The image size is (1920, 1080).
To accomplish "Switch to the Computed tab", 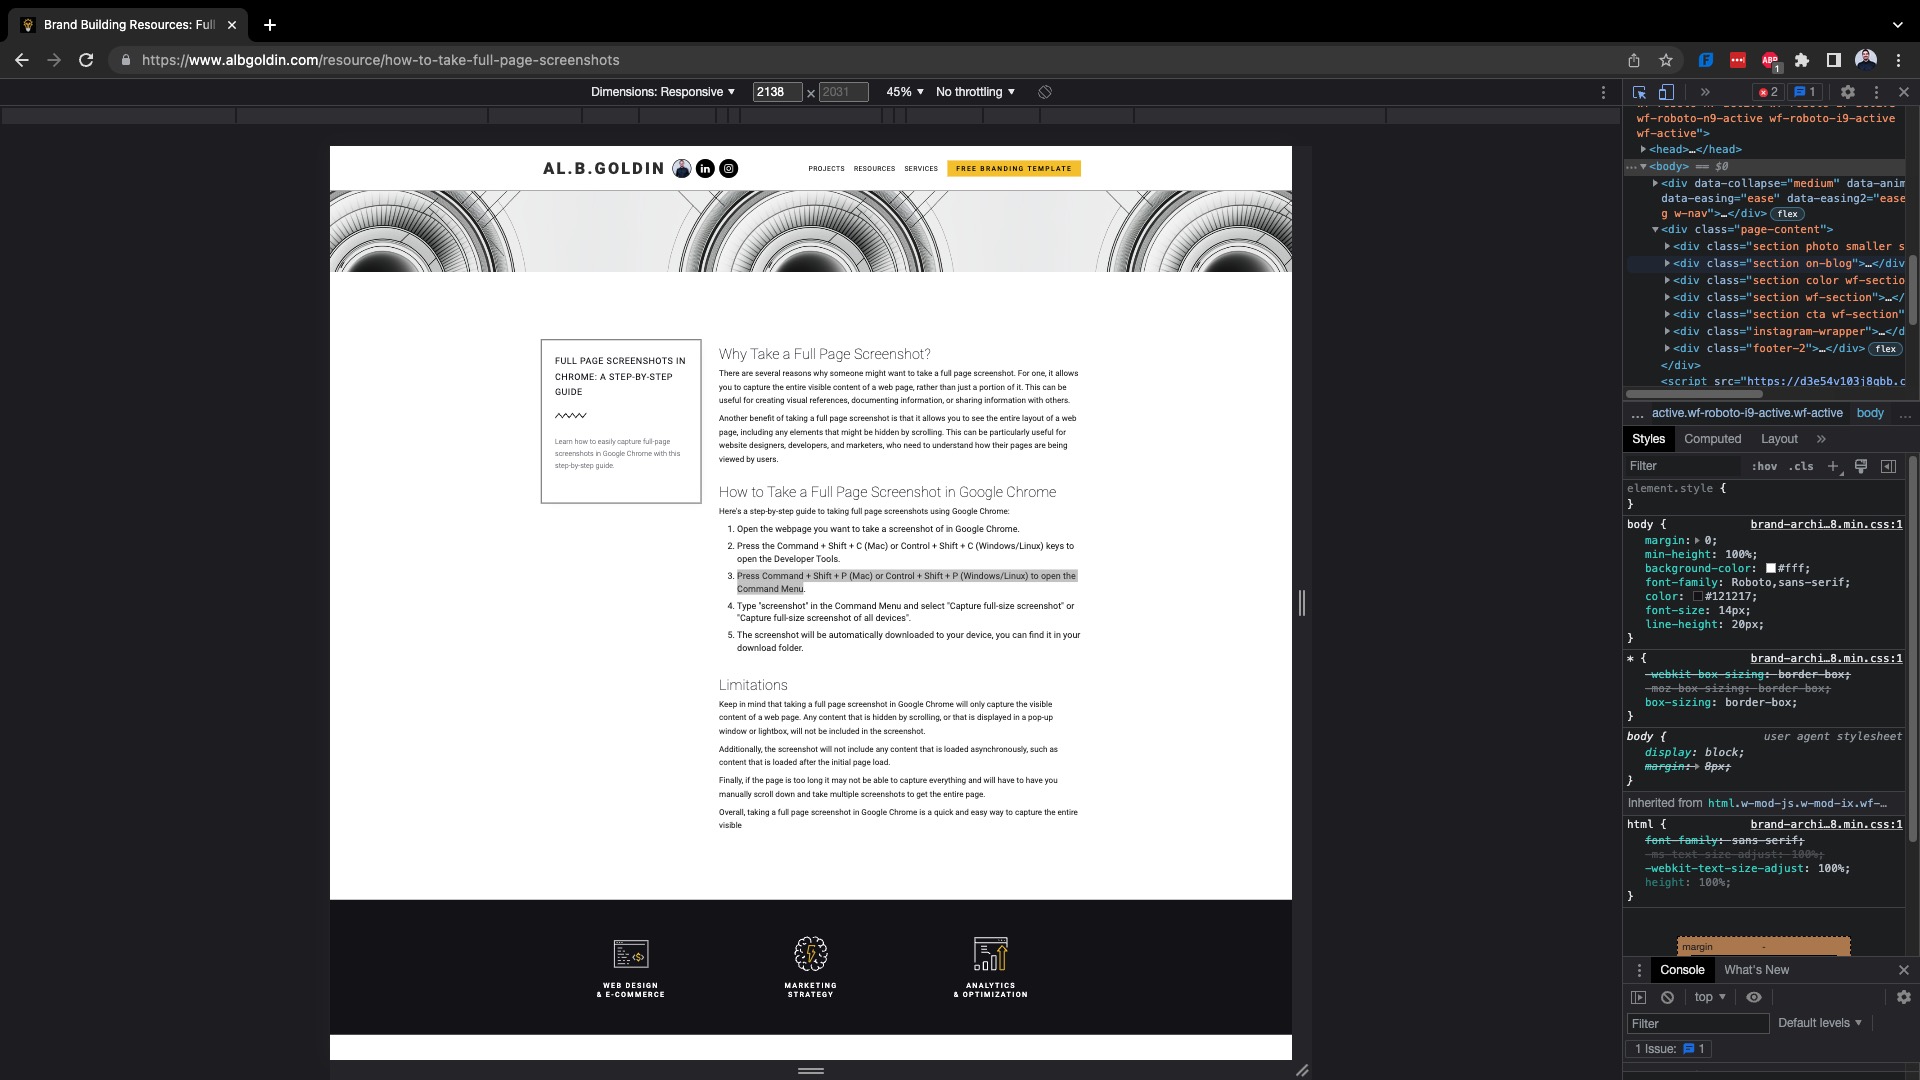I will 1712,439.
